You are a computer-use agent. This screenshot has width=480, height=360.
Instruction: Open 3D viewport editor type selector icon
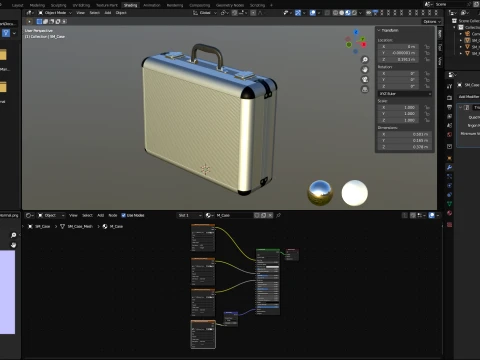(x=30, y=13)
